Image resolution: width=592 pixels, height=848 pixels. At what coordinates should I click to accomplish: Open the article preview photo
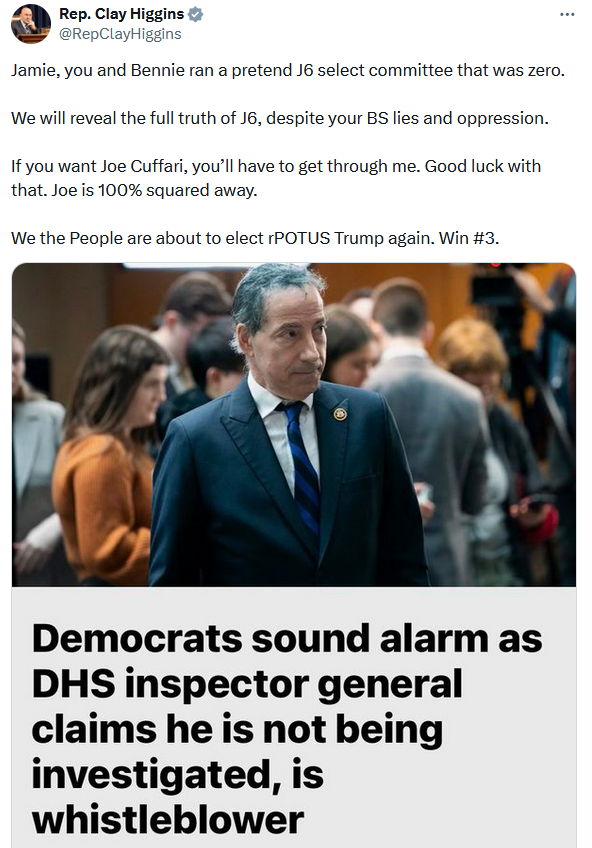point(294,425)
